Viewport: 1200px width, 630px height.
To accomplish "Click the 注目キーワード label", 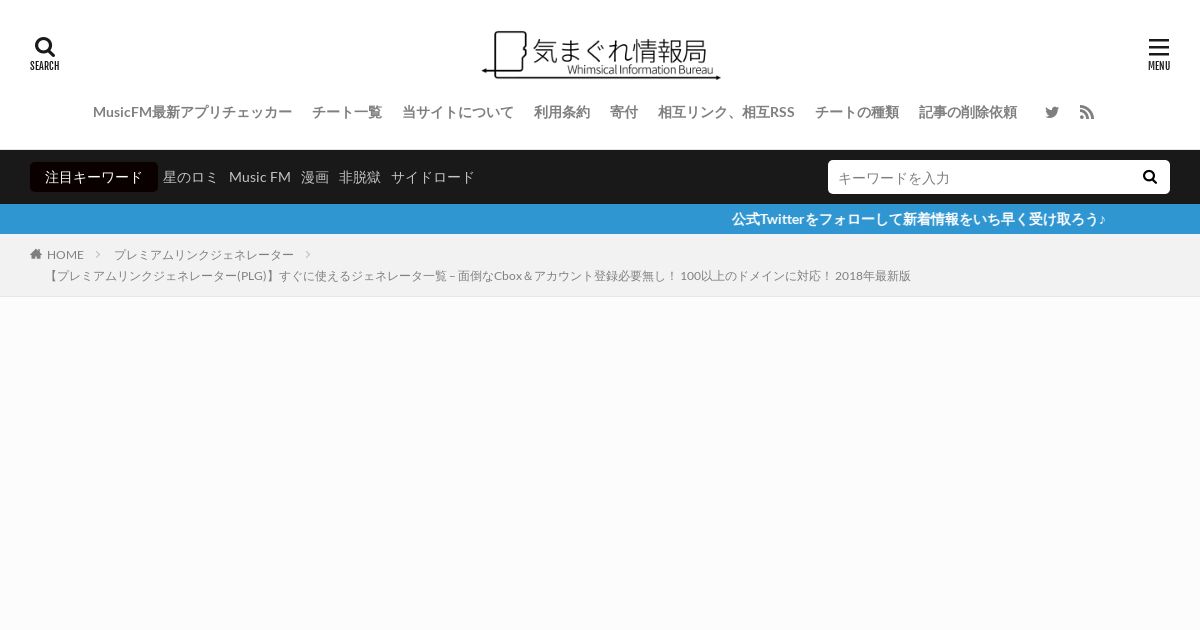I will point(94,177).
